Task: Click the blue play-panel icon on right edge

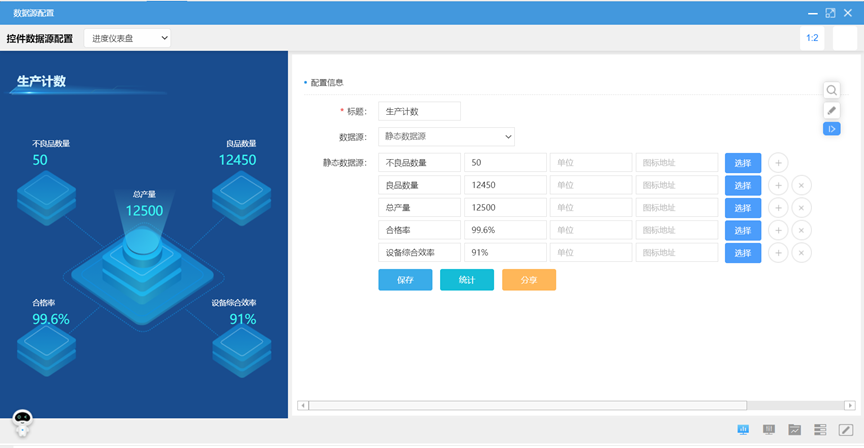Action: tap(831, 128)
